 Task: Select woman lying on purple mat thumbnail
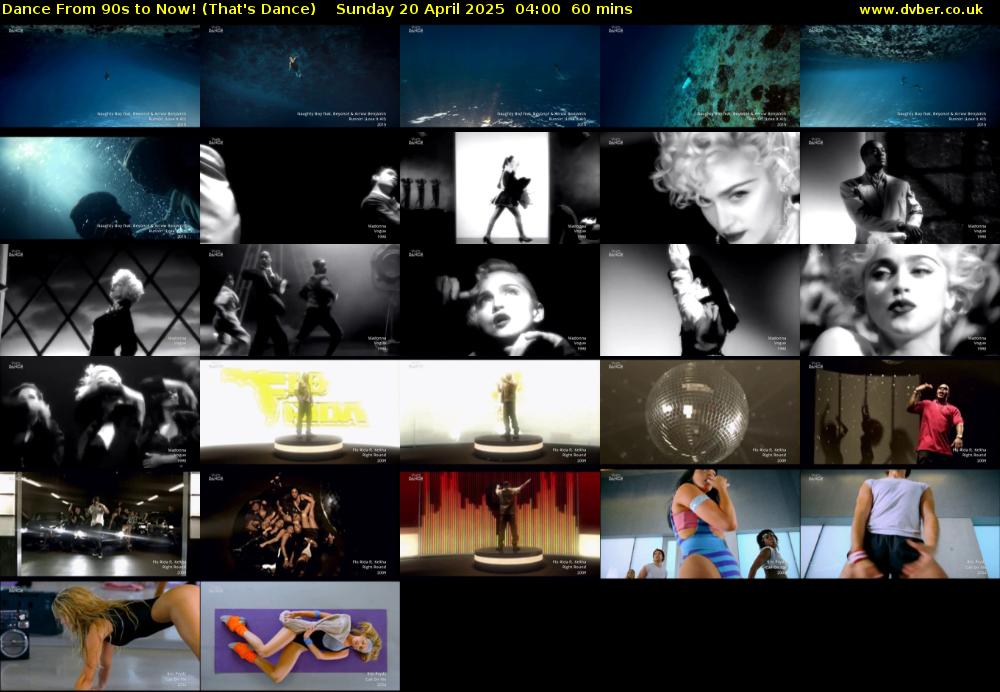tap(300, 636)
